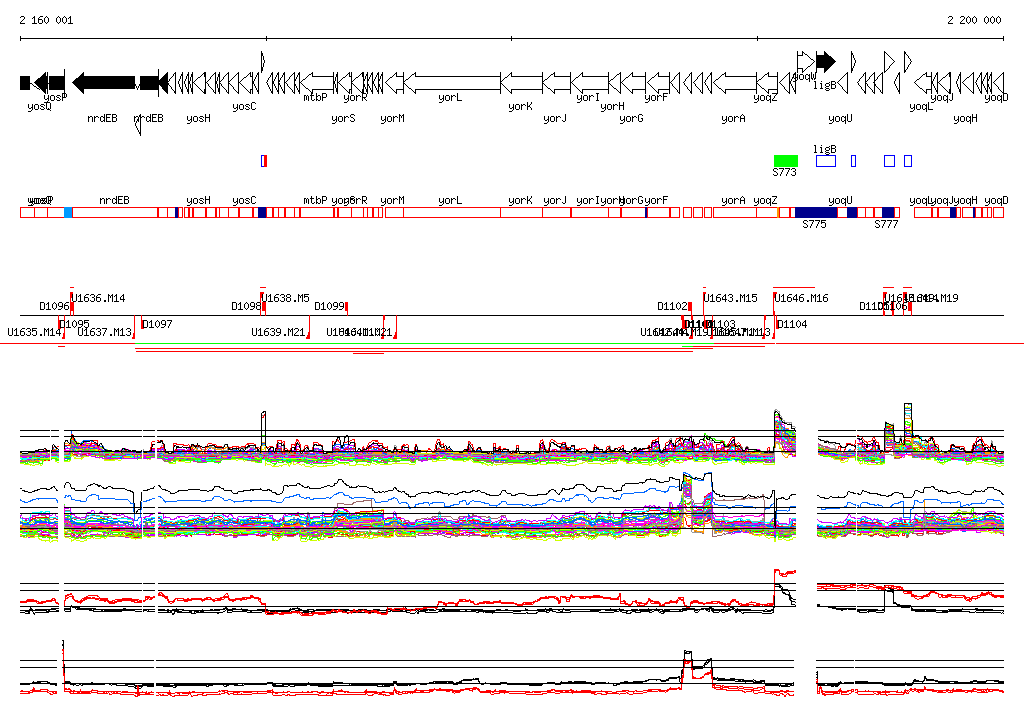Select the S773 label
The height and width of the screenshot is (714, 1024).
[784, 172]
